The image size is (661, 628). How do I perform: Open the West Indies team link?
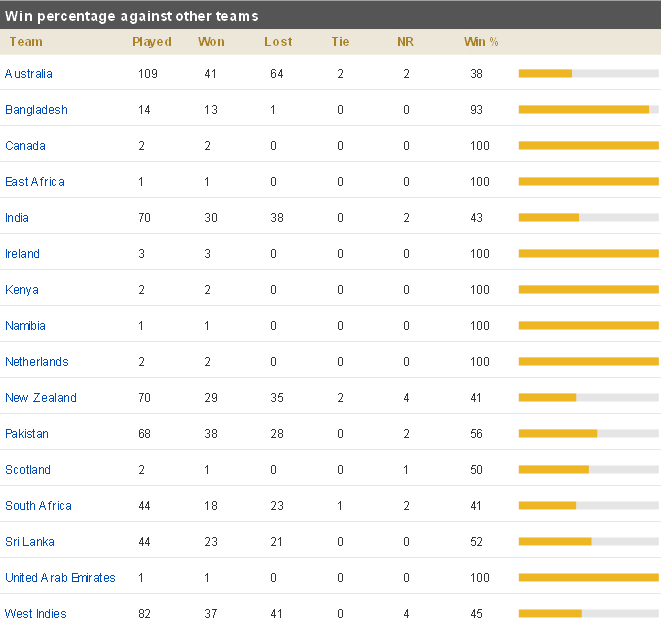click(x=36, y=614)
